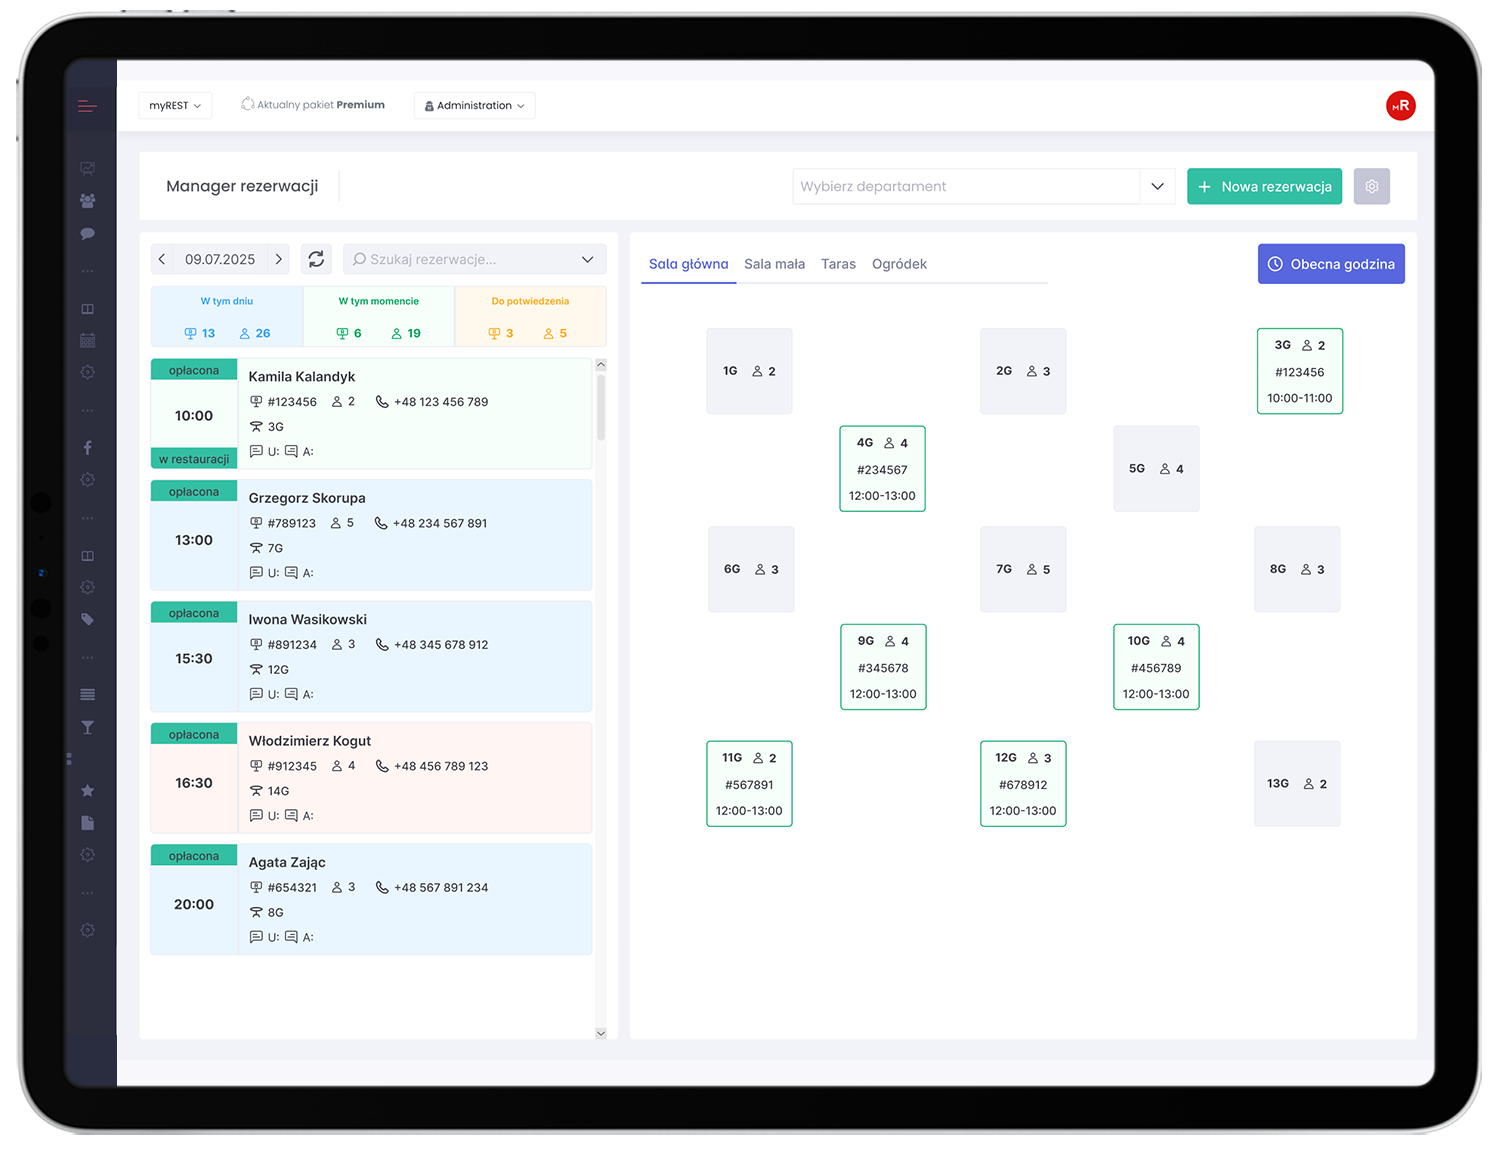This screenshot has width=1491, height=1150.
Task: Open reservation settings gear button
Action: (1371, 187)
